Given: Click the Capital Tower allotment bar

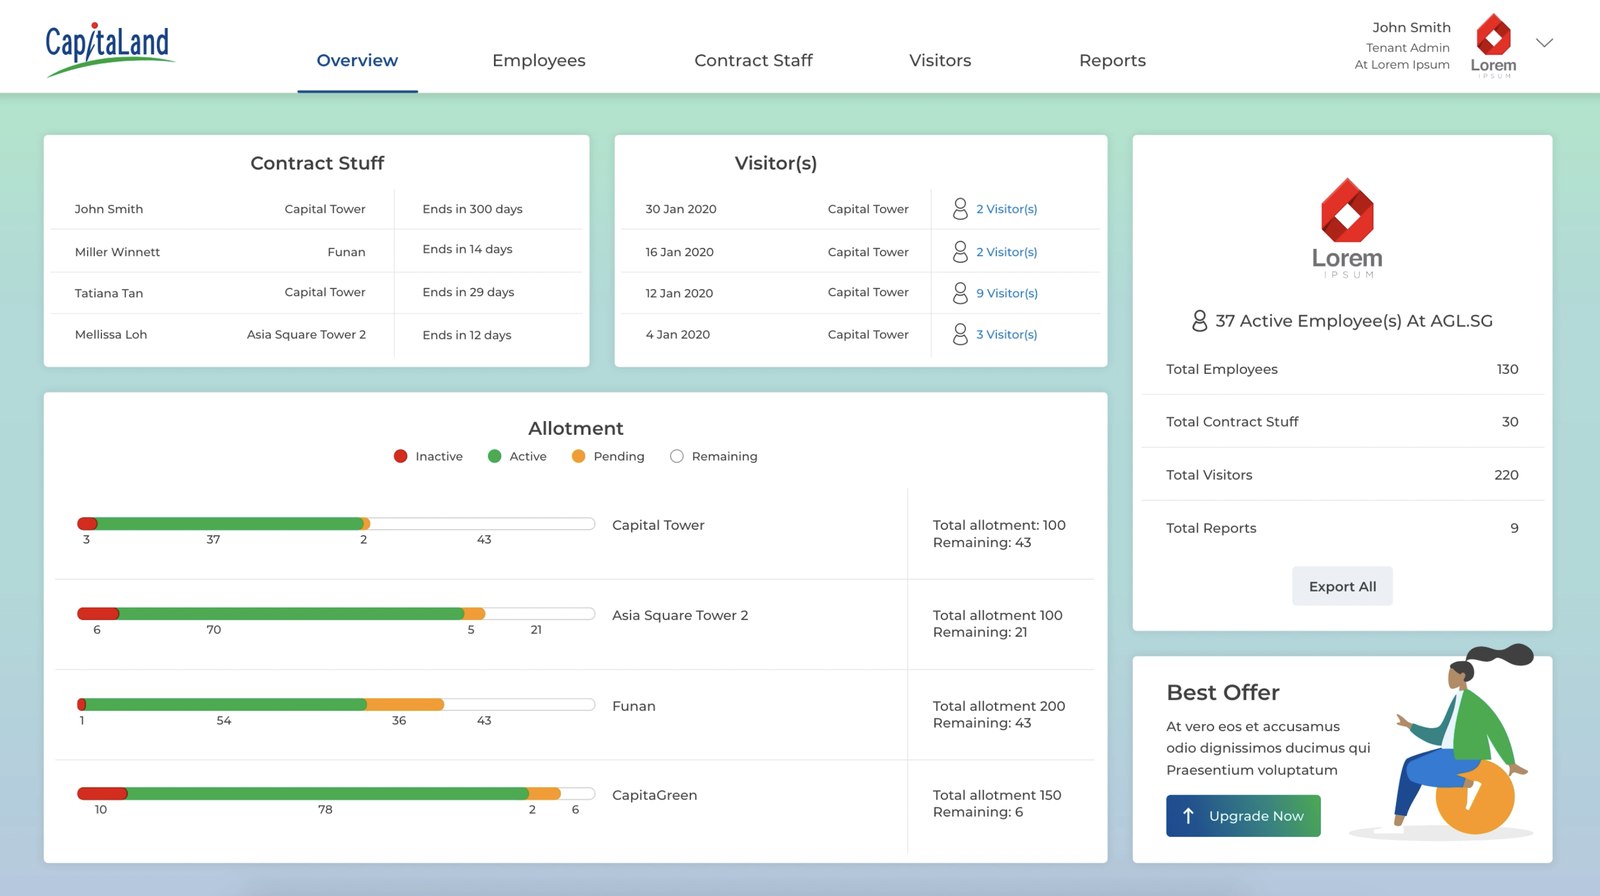Looking at the screenshot, I should click(x=336, y=524).
